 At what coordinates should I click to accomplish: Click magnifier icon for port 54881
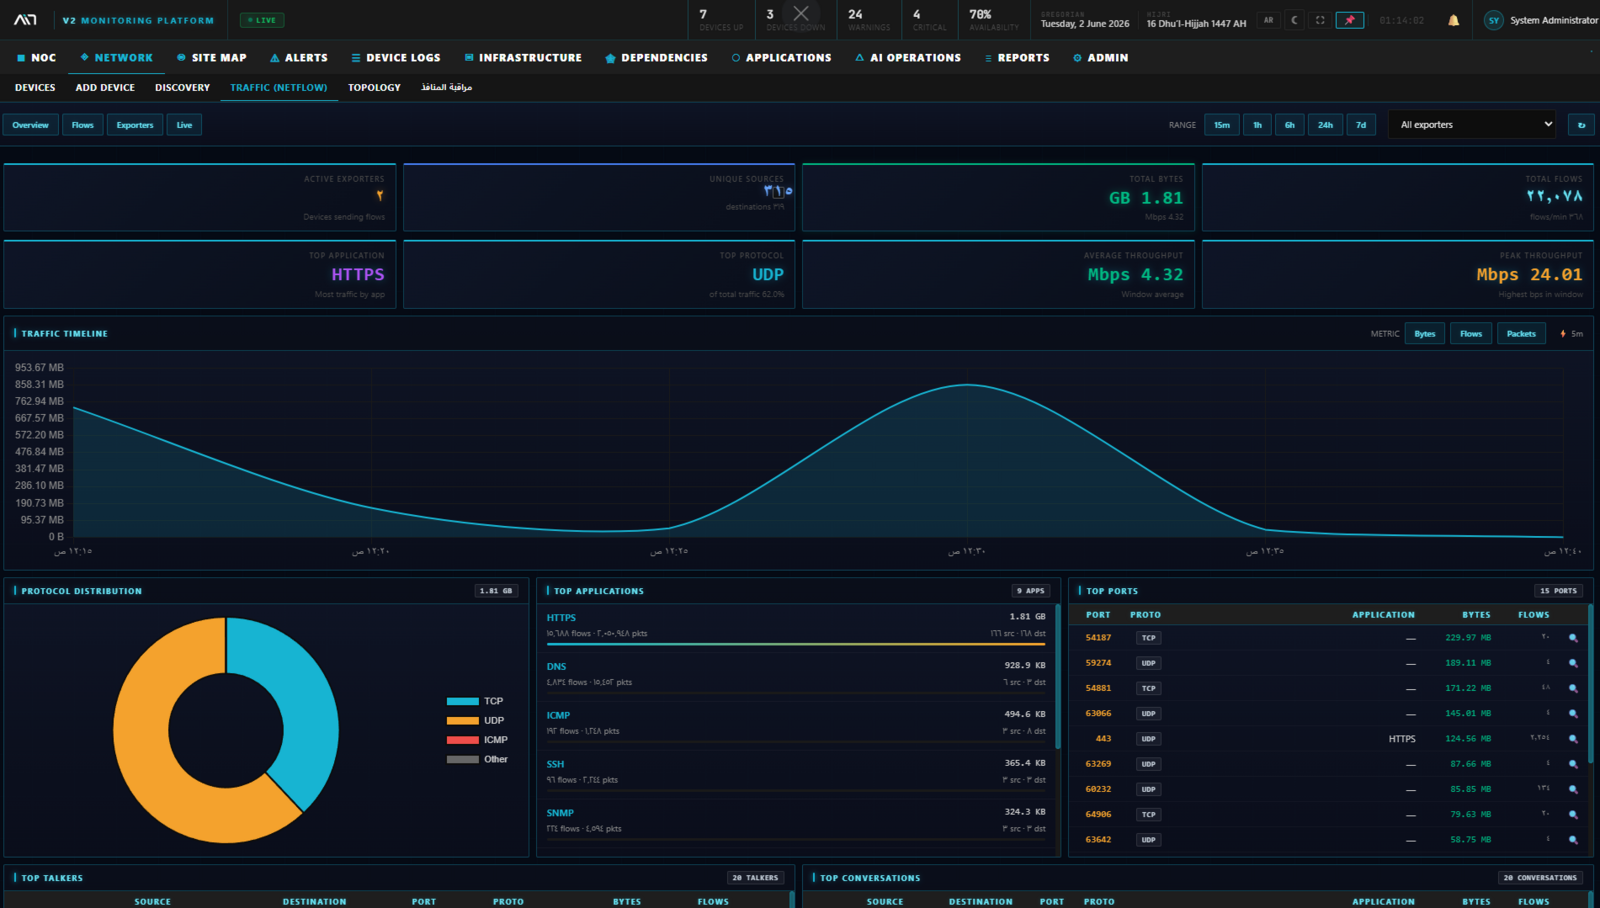1573,688
